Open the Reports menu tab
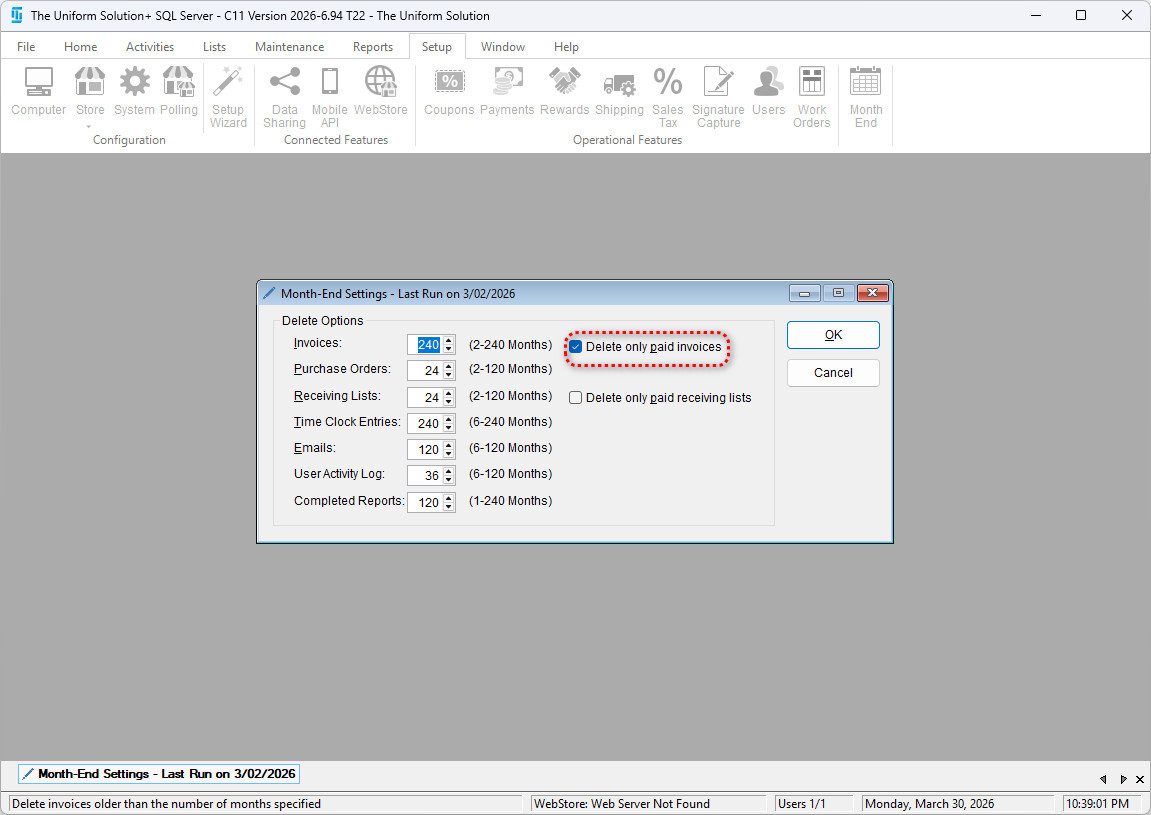 click(372, 47)
